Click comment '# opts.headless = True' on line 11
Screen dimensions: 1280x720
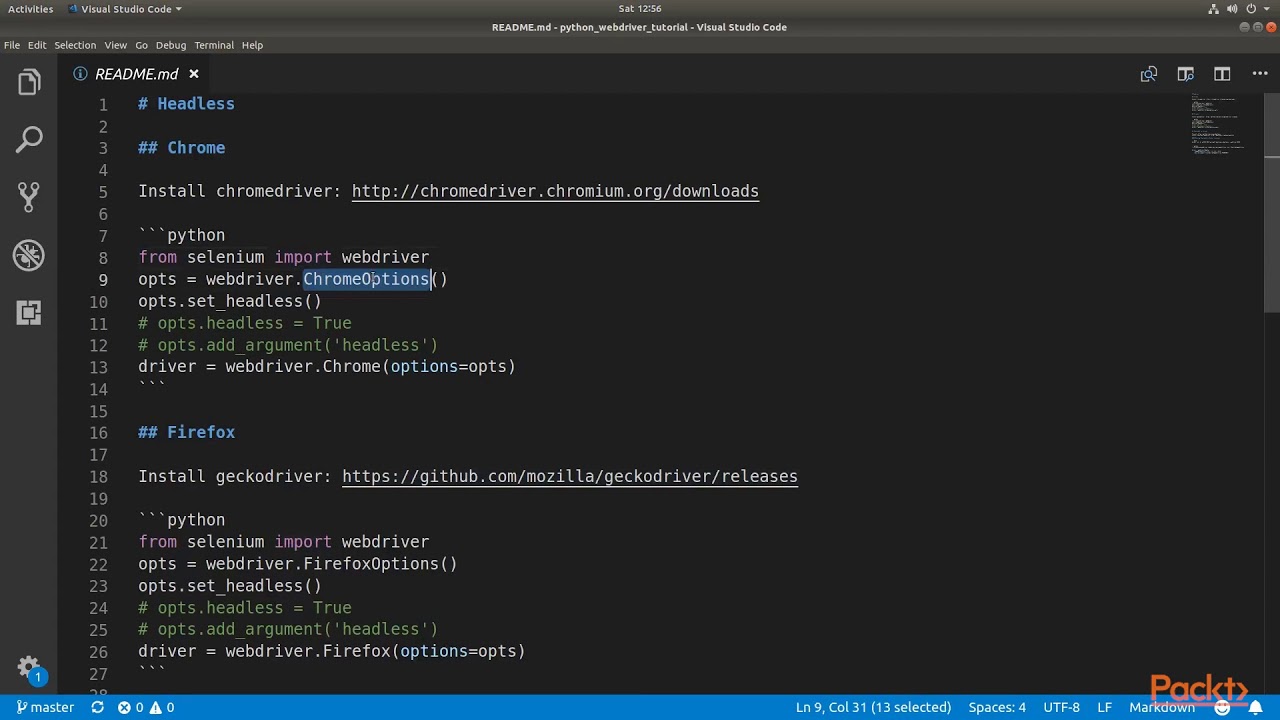point(245,323)
